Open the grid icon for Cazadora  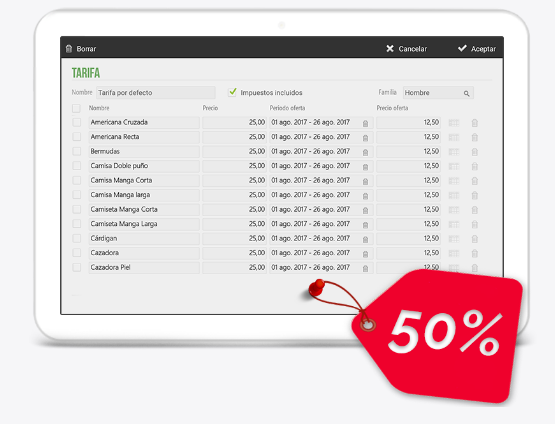coord(454,253)
